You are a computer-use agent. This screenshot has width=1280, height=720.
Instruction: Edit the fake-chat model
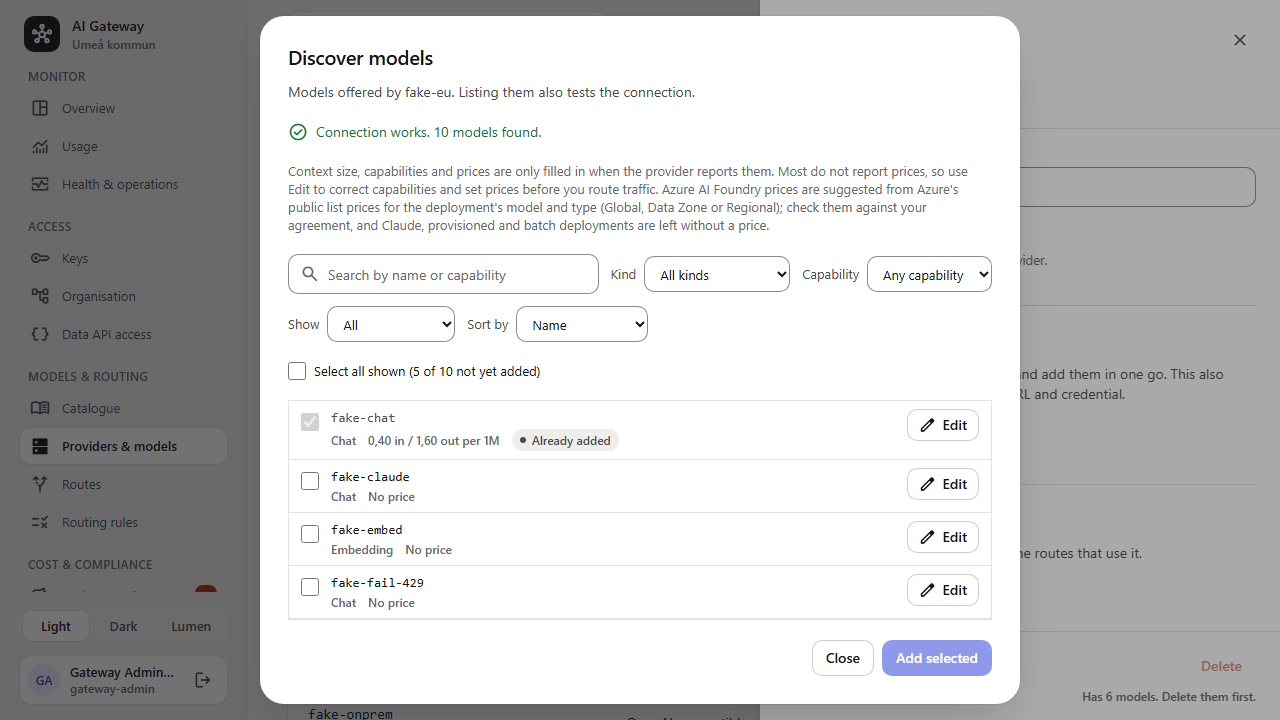(x=943, y=425)
